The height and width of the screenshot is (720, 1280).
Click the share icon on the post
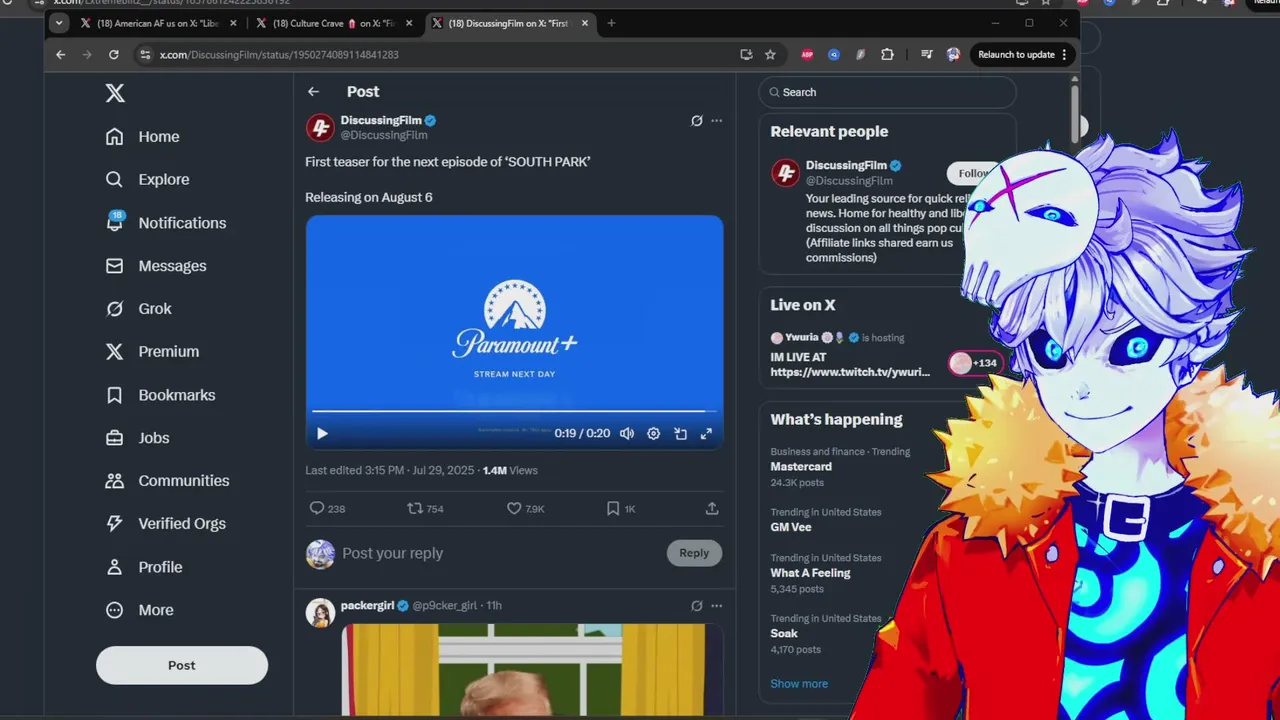click(x=712, y=508)
